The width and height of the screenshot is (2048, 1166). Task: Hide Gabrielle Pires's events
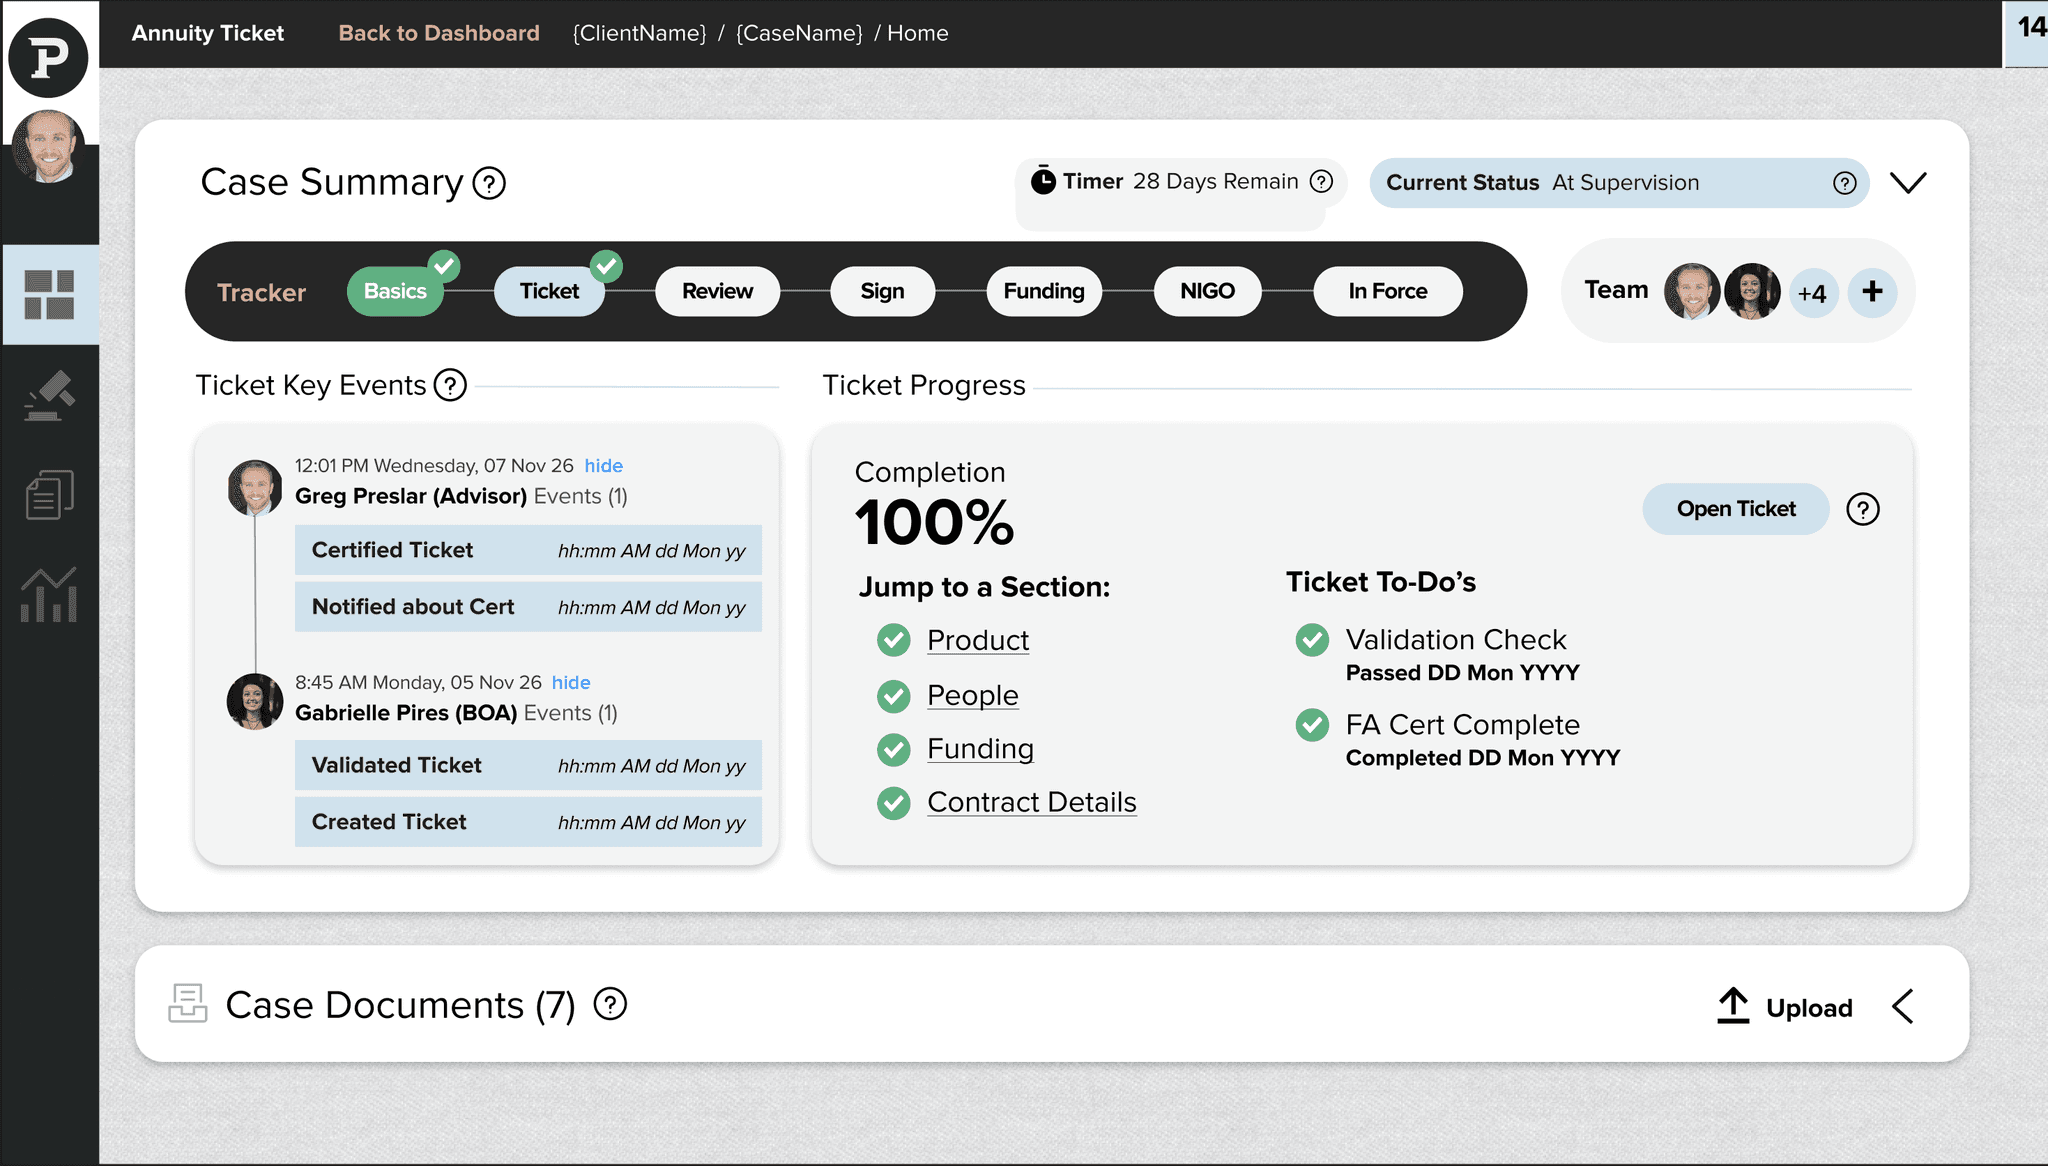571,683
